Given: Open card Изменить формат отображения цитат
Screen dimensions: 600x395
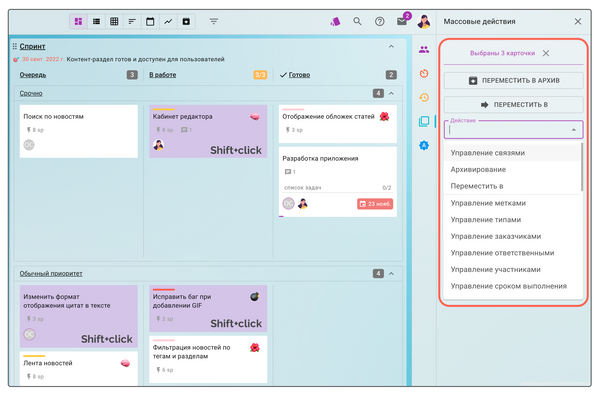Looking at the screenshot, I should tap(78, 316).
